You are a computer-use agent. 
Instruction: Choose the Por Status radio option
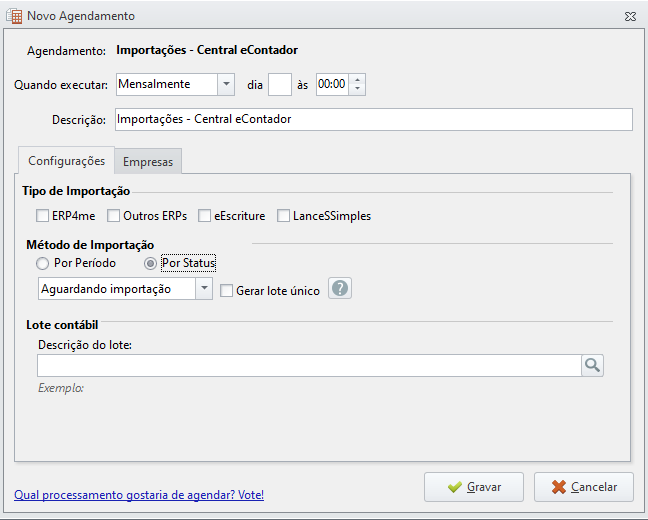(150, 263)
